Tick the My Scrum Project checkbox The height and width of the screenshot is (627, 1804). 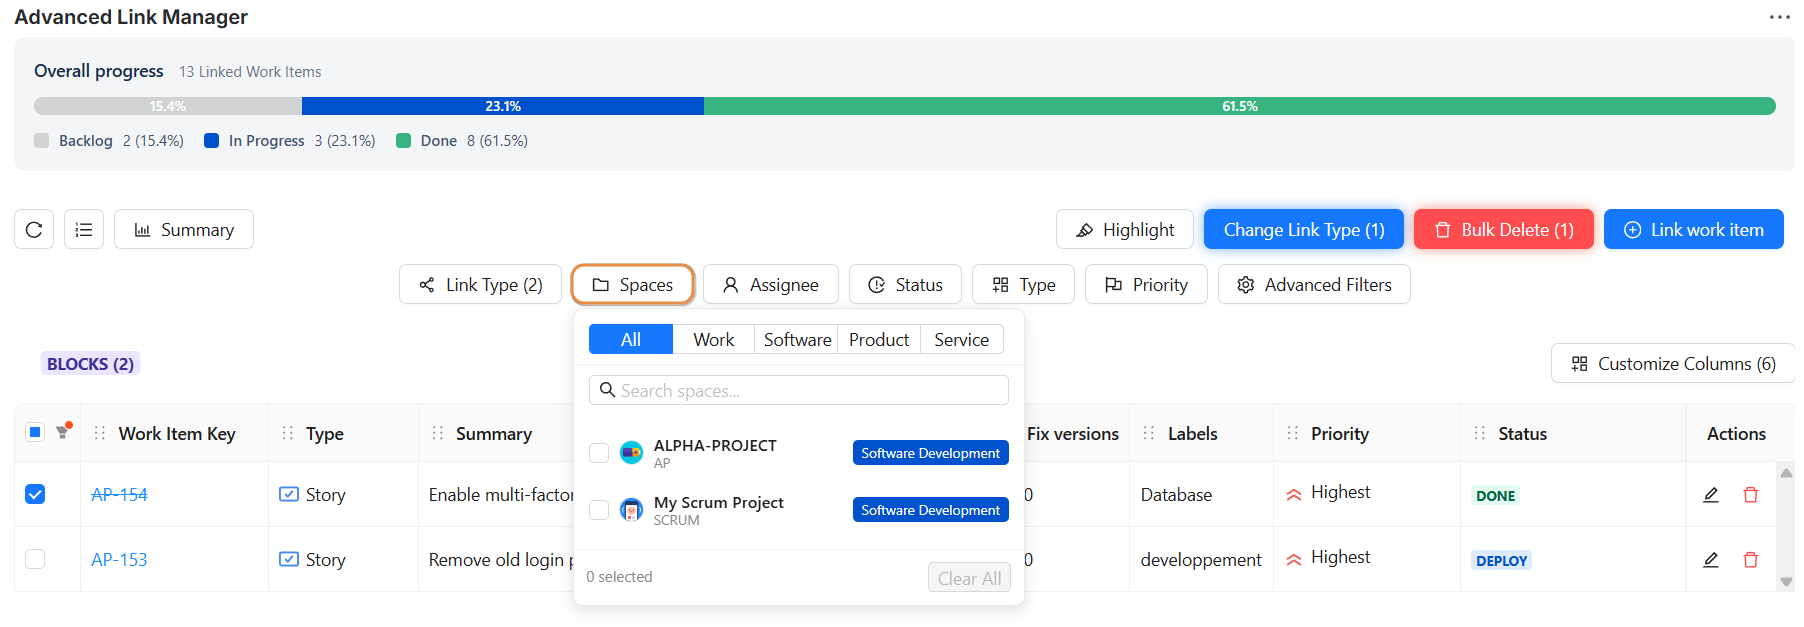pyautogui.click(x=599, y=510)
